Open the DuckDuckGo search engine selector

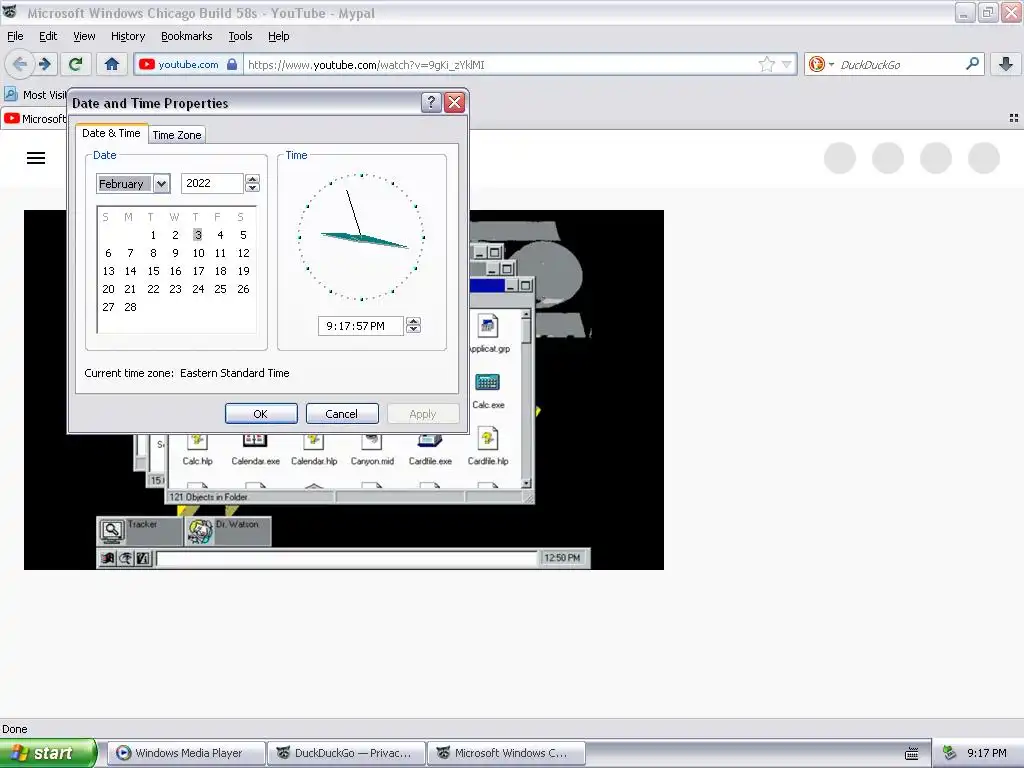pos(820,64)
